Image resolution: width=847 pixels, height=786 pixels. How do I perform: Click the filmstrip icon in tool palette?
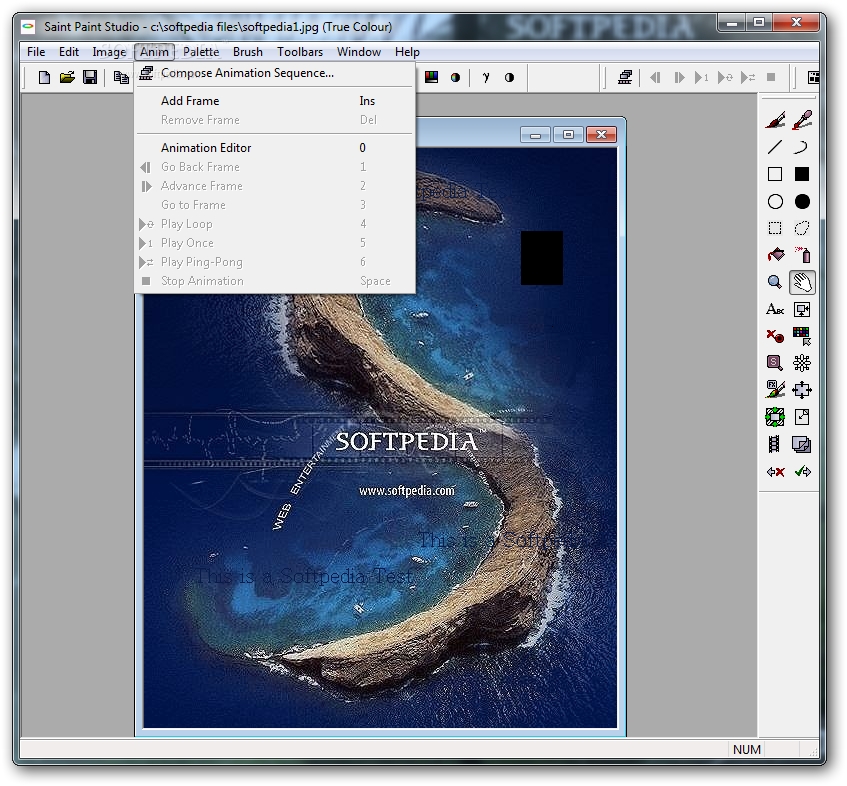pos(775,444)
